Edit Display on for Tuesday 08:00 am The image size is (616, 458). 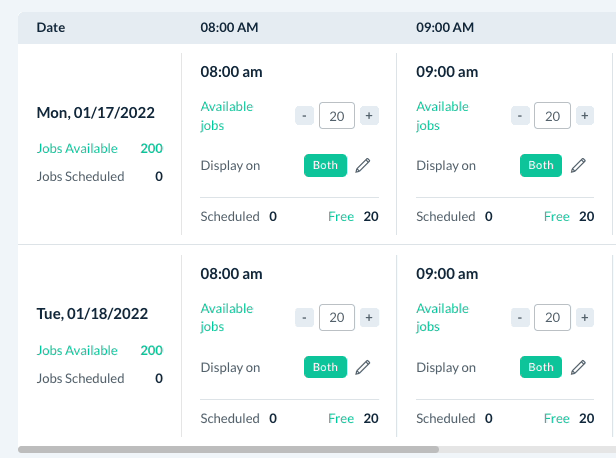pyautogui.click(x=363, y=367)
